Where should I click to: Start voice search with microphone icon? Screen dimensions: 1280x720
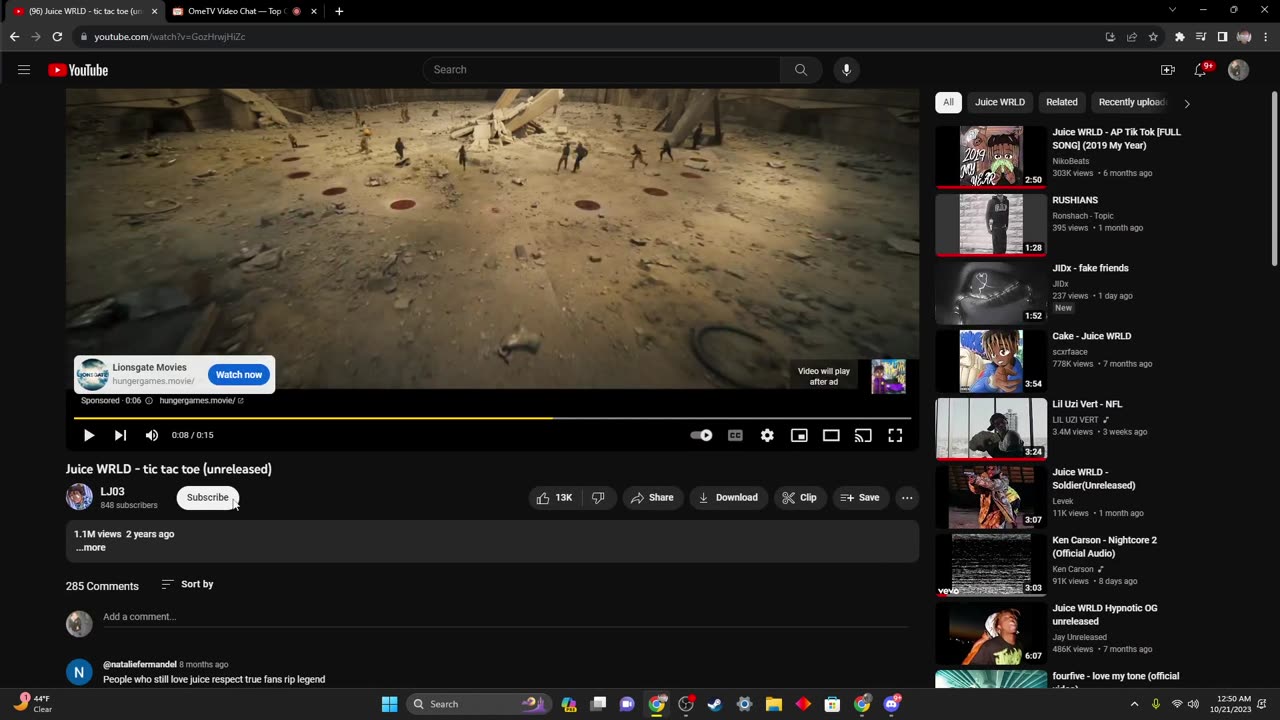click(x=846, y=70)
